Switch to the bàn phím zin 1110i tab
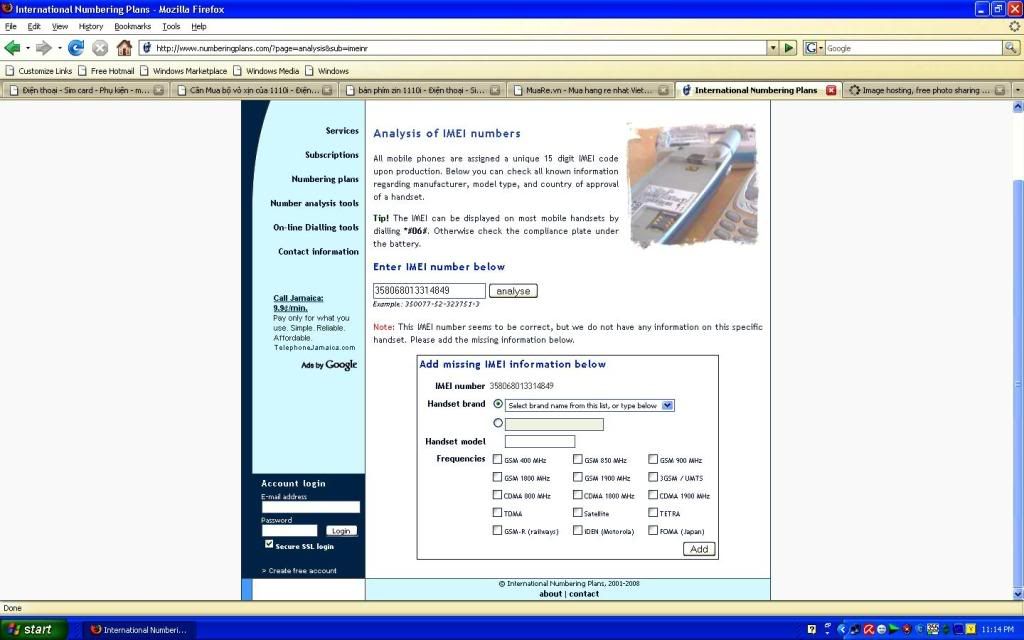 [421, 90]
